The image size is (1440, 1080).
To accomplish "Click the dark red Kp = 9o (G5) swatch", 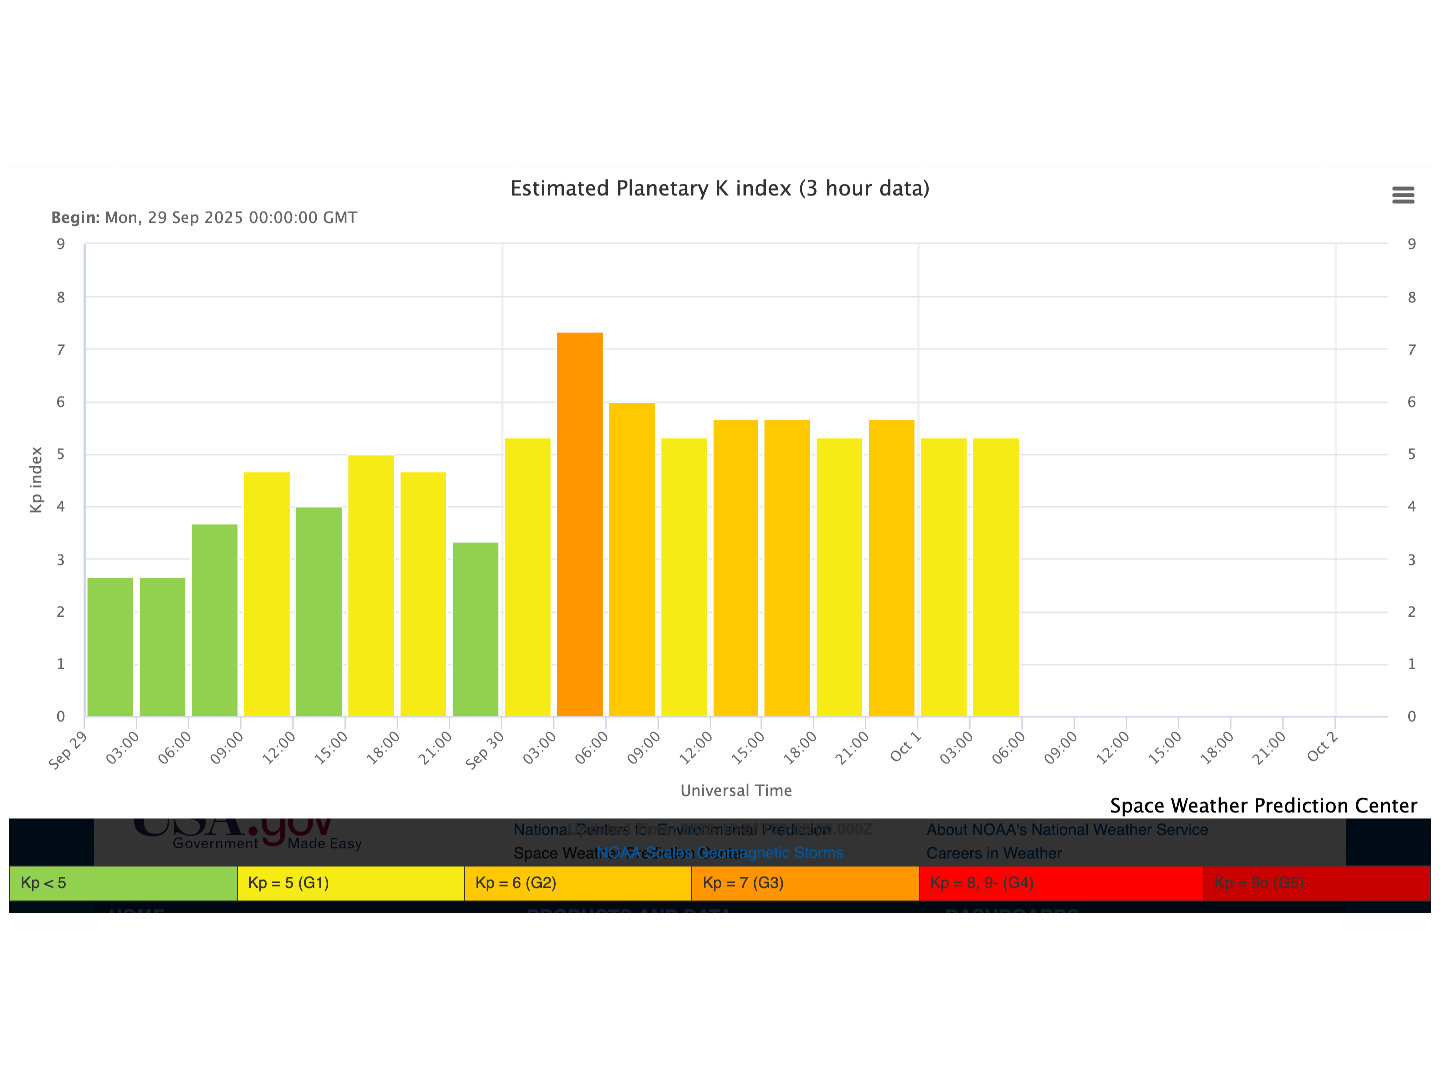I will 1316,883.
